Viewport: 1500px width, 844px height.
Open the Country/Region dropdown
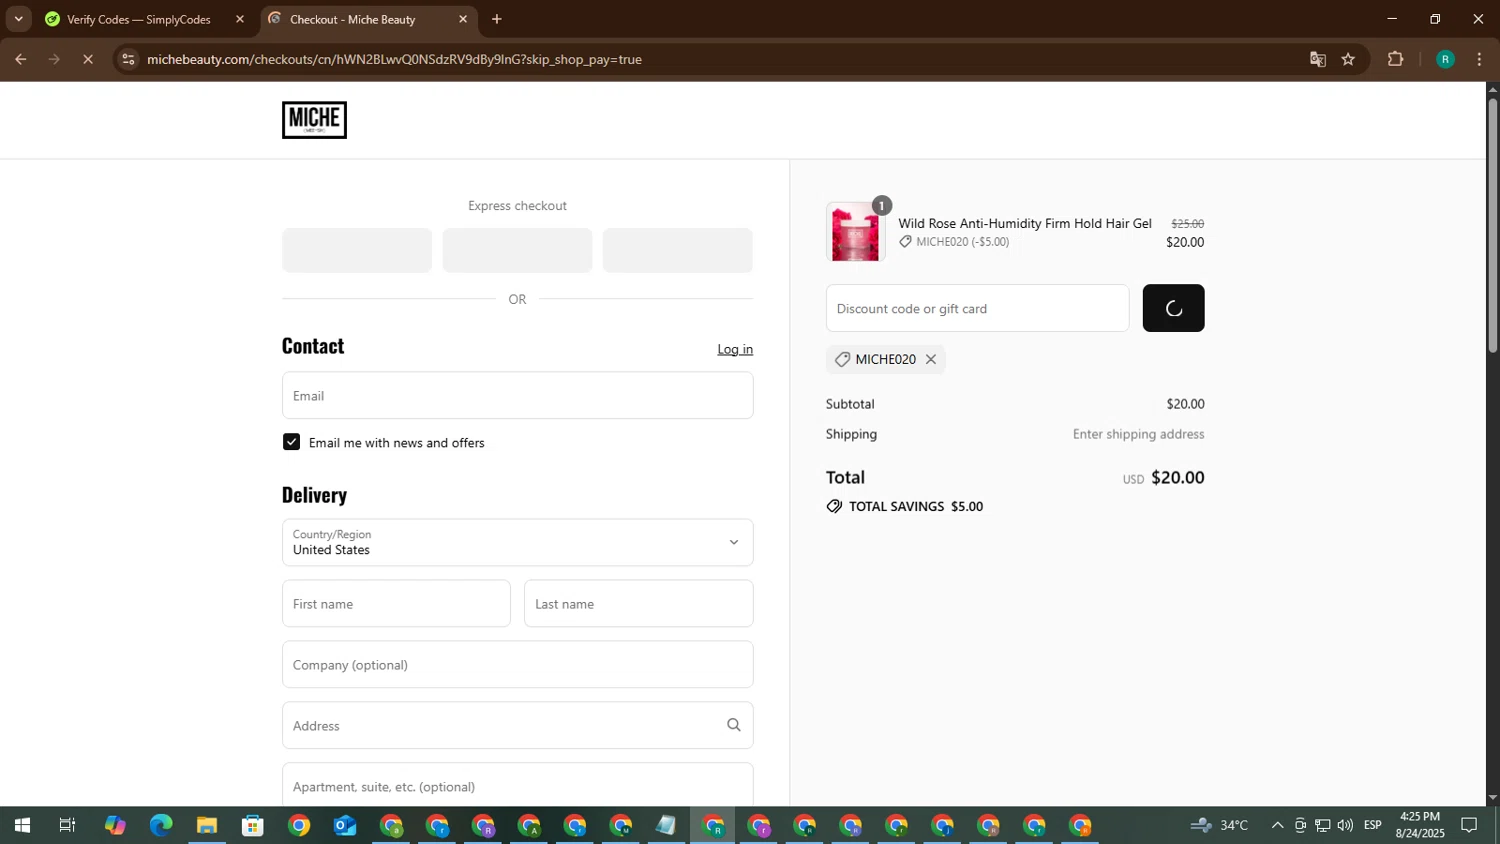517,542
